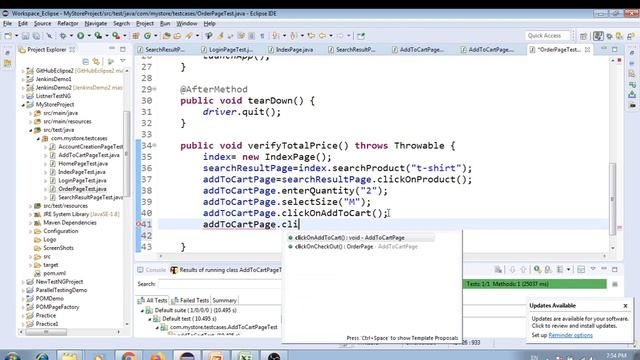Image resolution: width=640 pixels, height=360 pixels.
Task: Click the Save toolbar icon
Action: [25, 36]
